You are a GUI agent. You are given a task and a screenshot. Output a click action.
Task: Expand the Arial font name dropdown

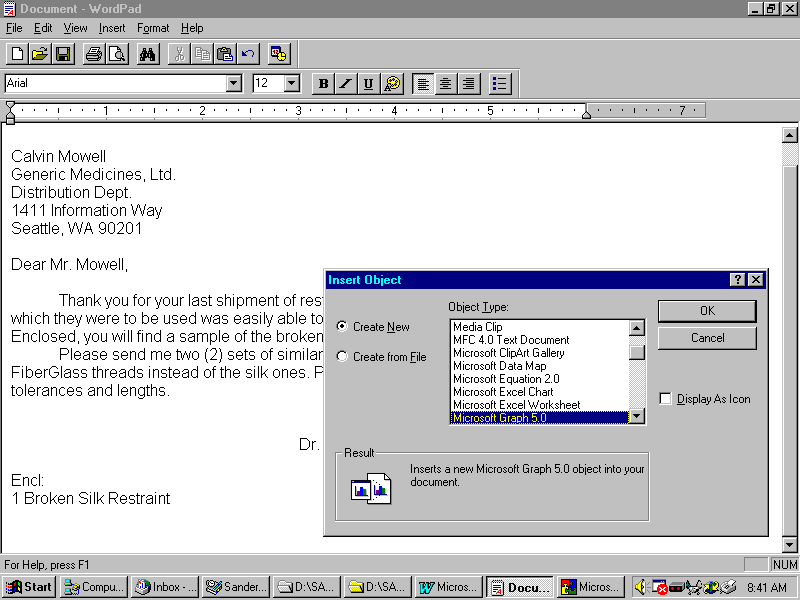tap(234, 84)
